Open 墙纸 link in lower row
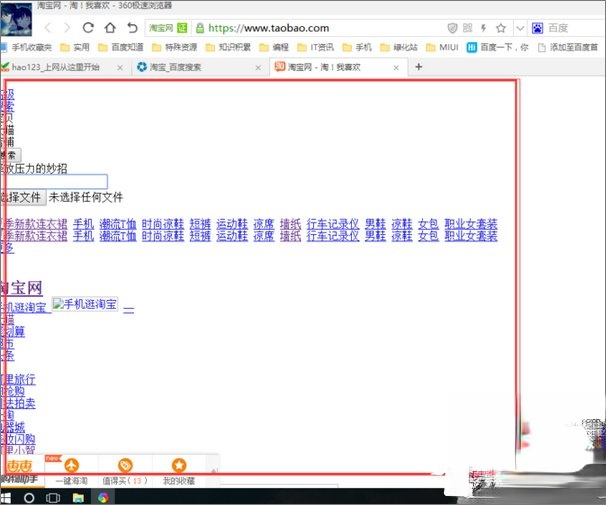The image size is (606, 505). point(290,236)
